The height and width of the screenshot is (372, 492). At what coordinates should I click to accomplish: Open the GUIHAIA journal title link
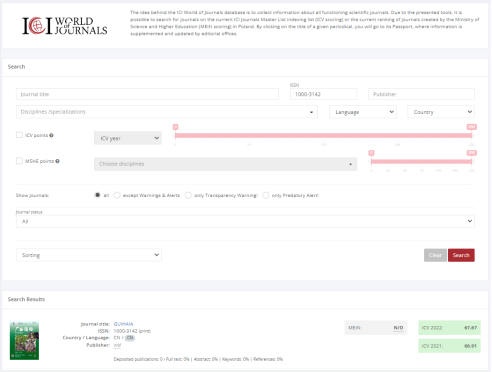coord(123,324)
